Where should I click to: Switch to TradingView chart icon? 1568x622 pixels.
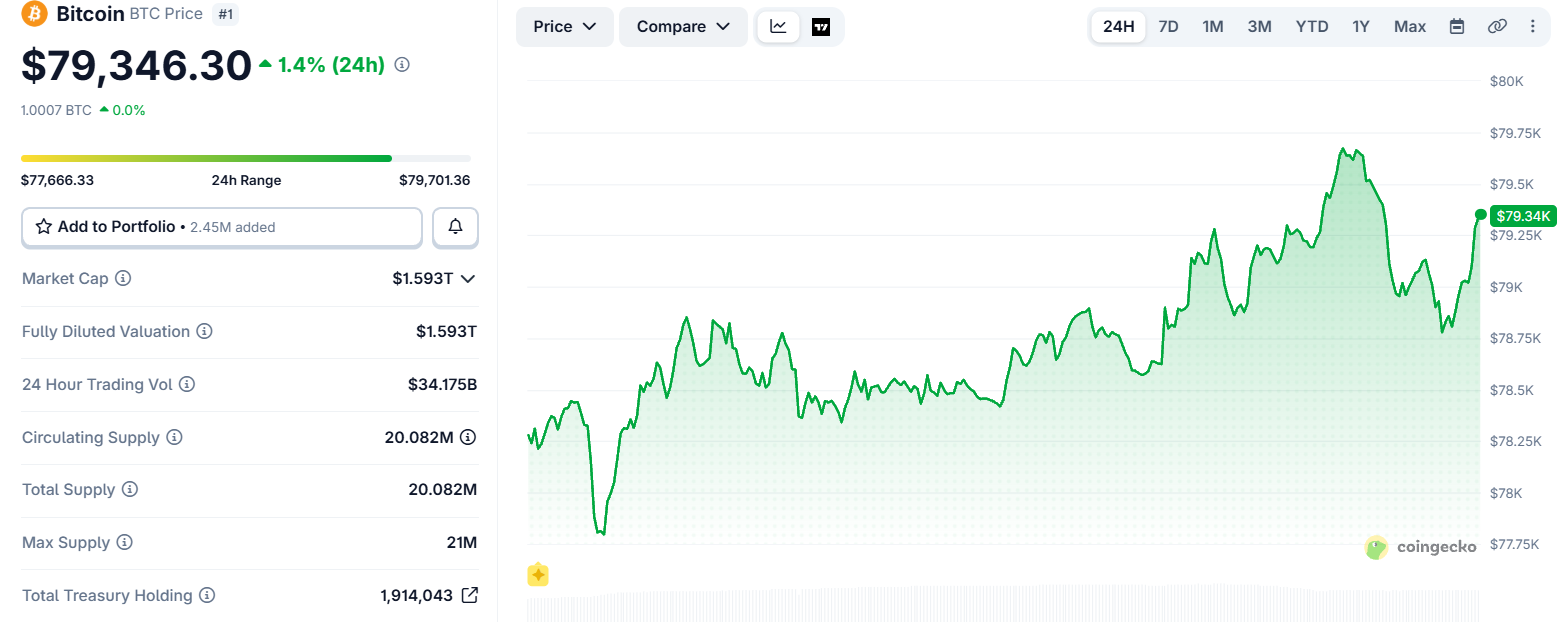pos(821,27)
